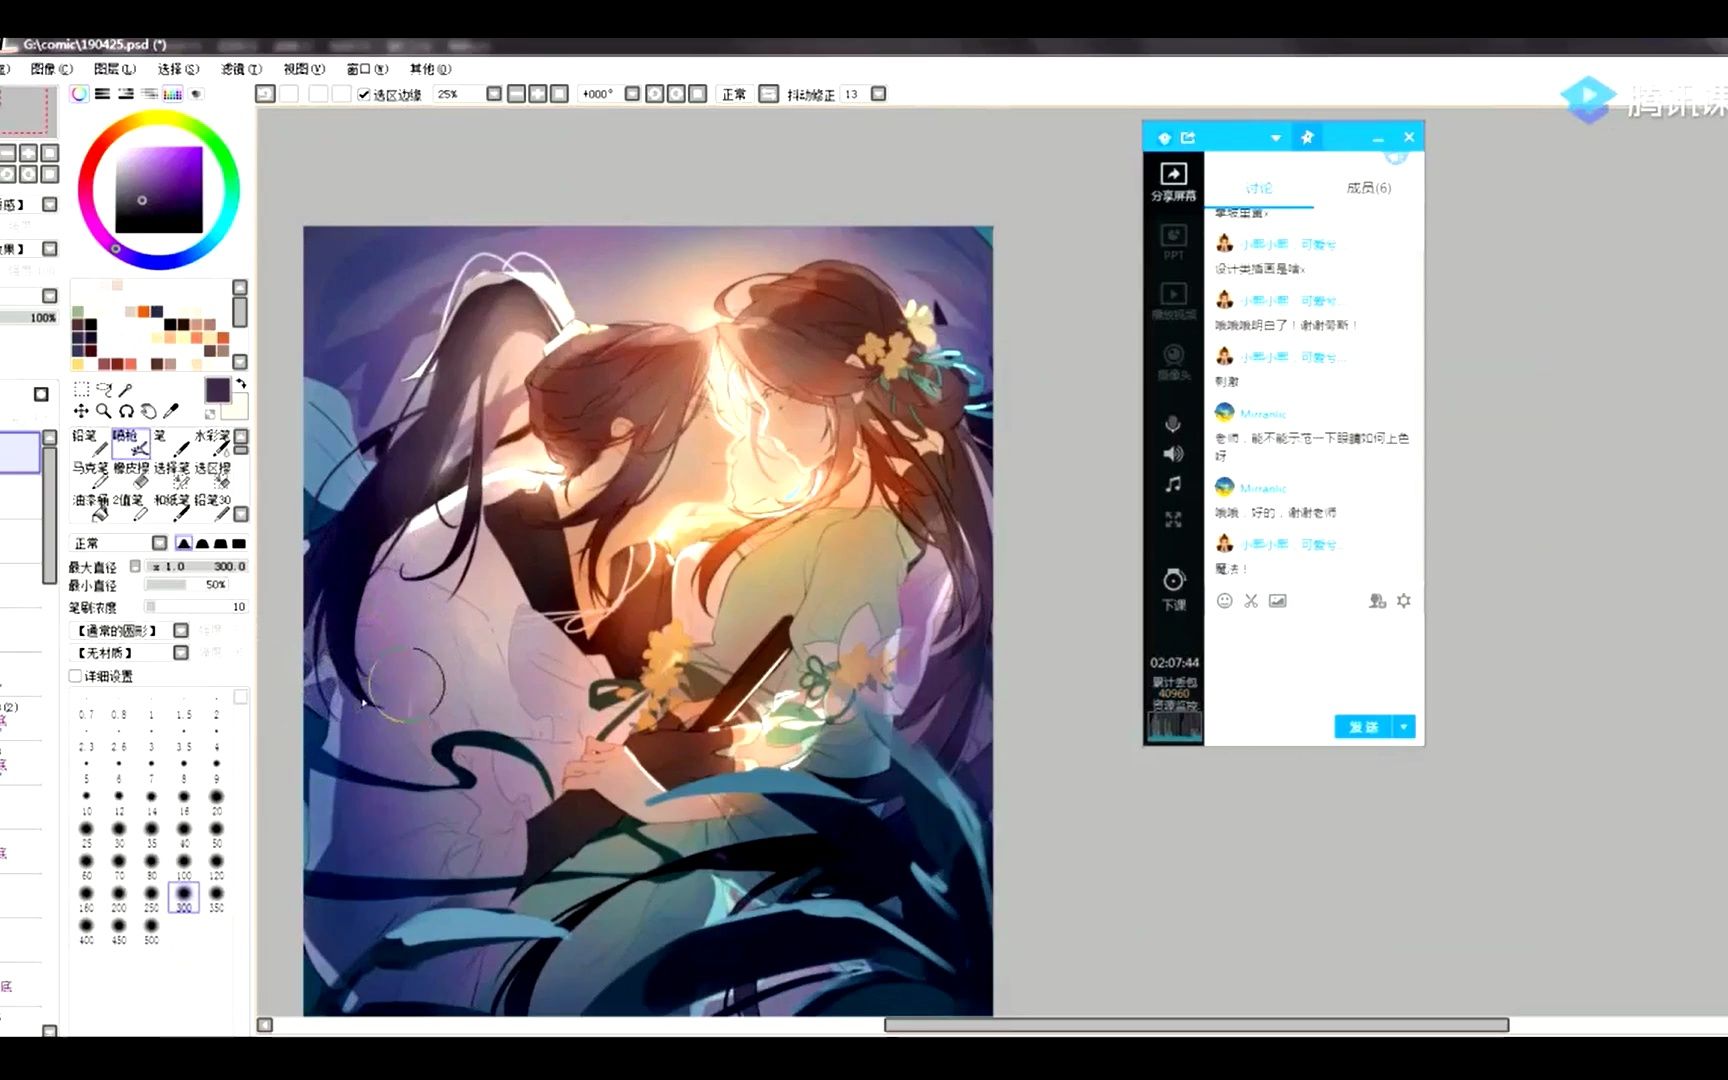Click the scissors screenshot icon in chat
Viewport: 1728px width, 1080px height.
click(x=1251, y=601)
